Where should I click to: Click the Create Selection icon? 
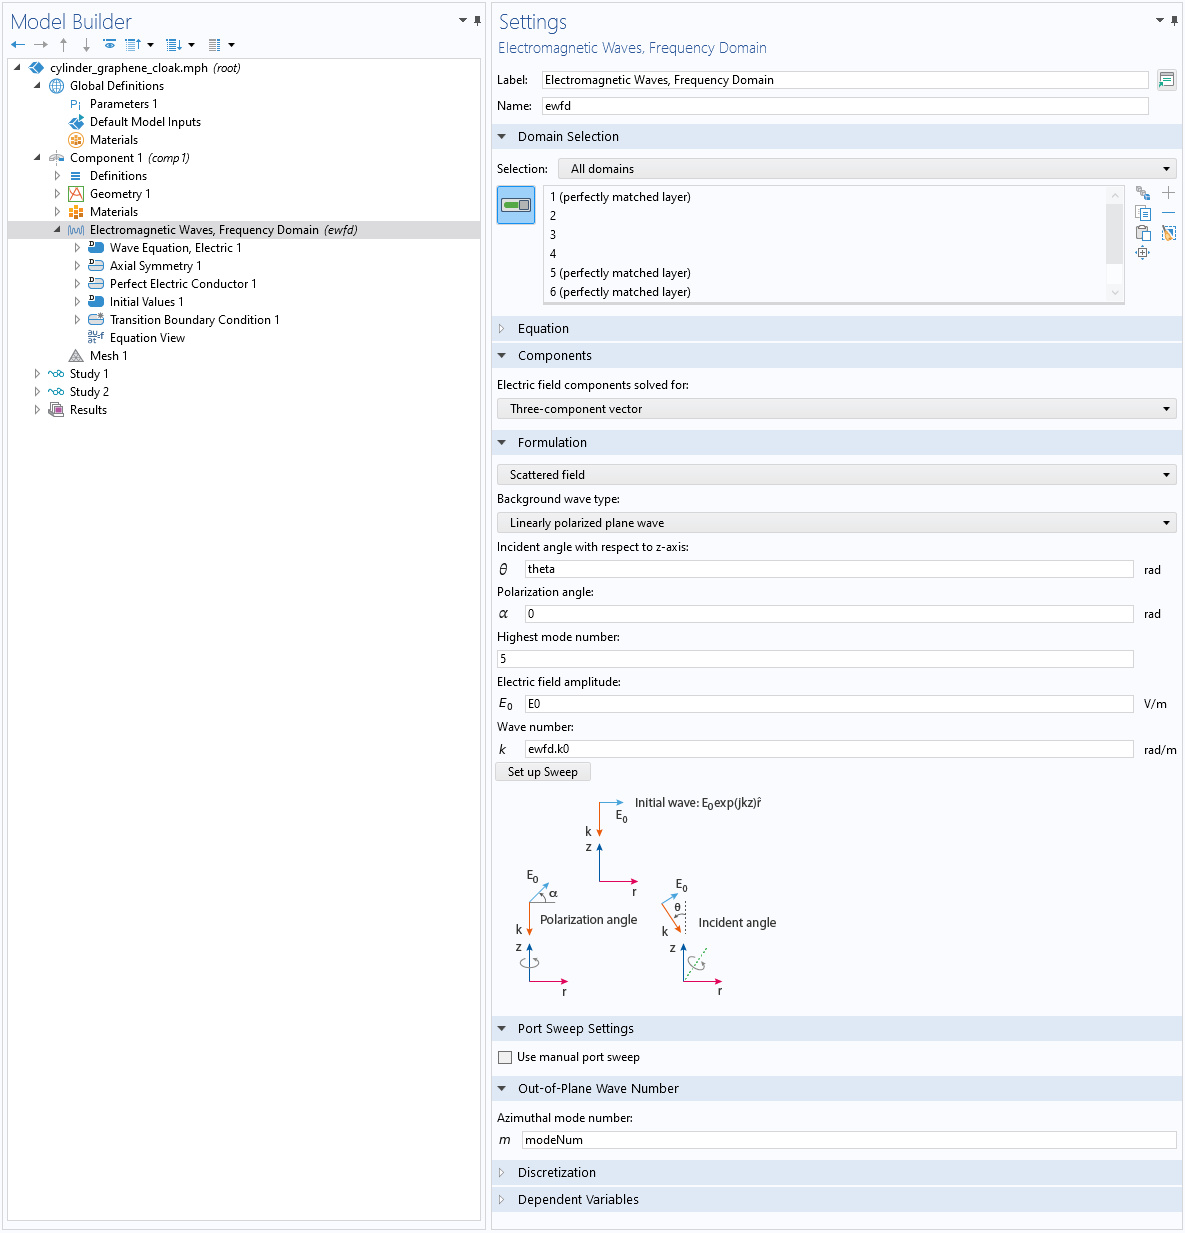click(x=1143, y=193)
